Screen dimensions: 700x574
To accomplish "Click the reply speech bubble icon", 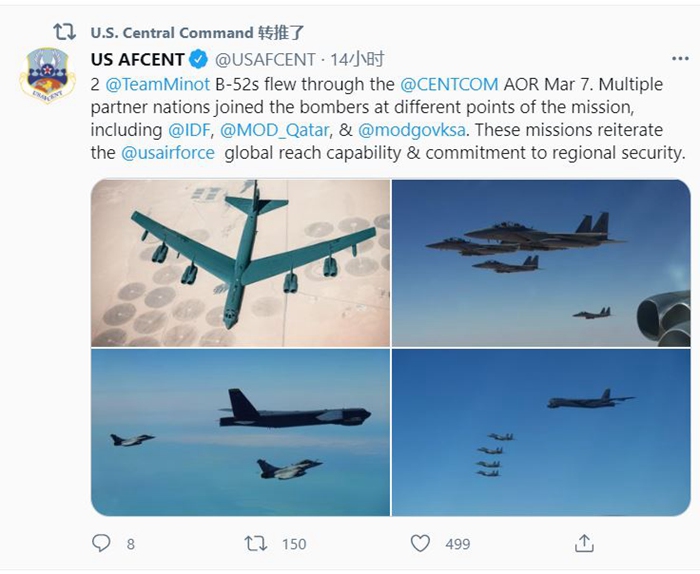I will coord(101,543).
